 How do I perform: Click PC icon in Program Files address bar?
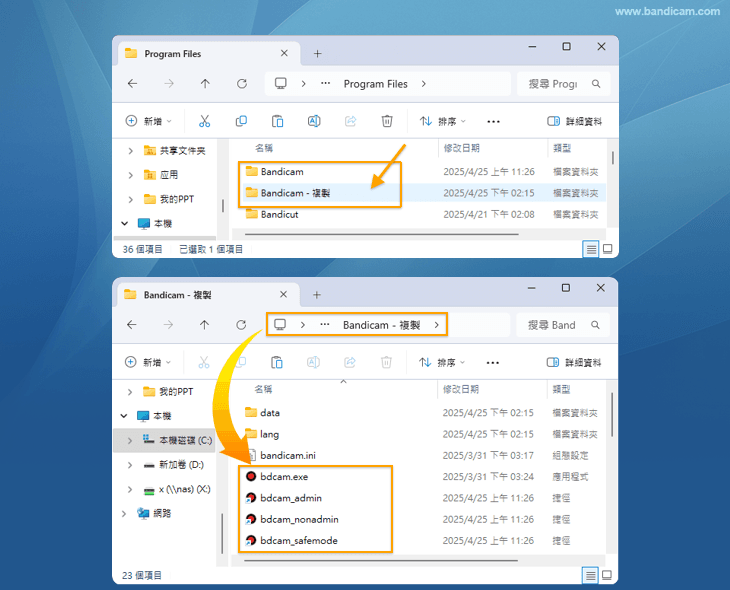pyautogui.click(x=280, y=83)
